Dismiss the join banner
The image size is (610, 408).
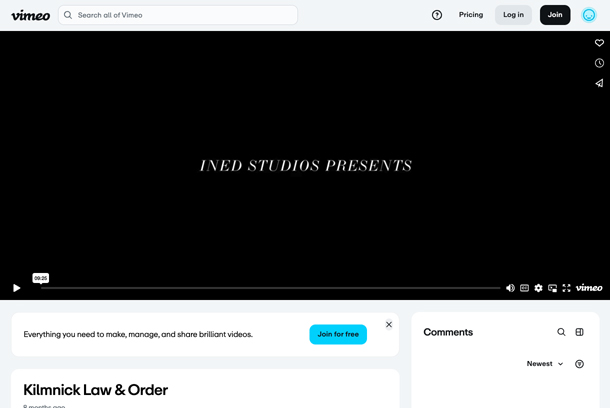coord(389,324)
